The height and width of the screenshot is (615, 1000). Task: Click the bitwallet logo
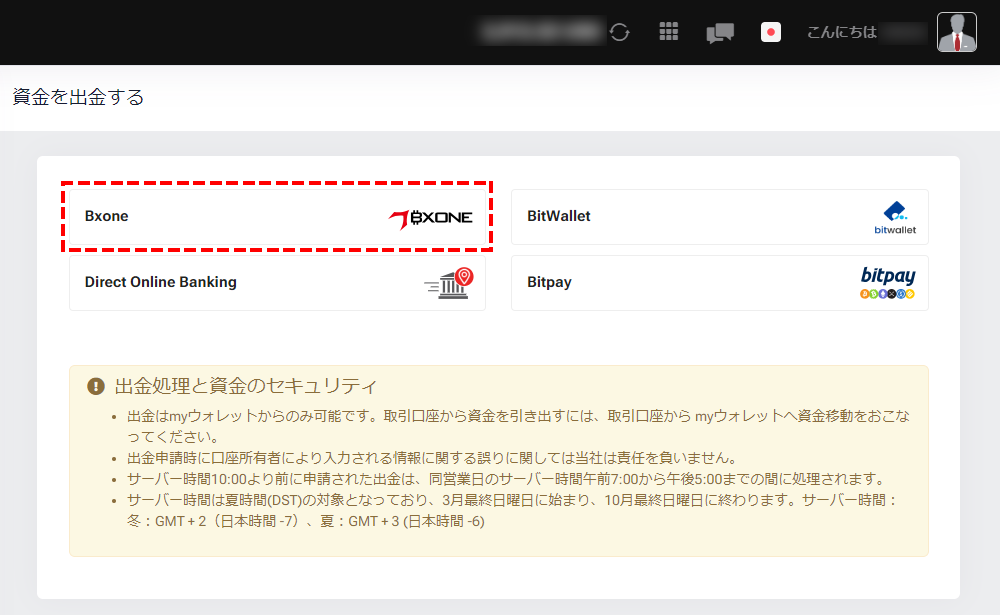pos(895,218)
